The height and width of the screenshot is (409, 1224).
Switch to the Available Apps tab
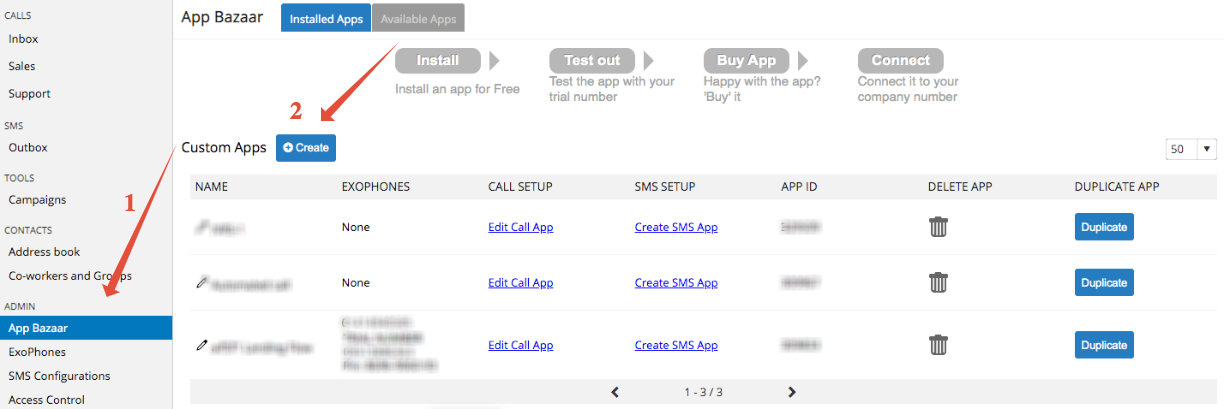418,18
